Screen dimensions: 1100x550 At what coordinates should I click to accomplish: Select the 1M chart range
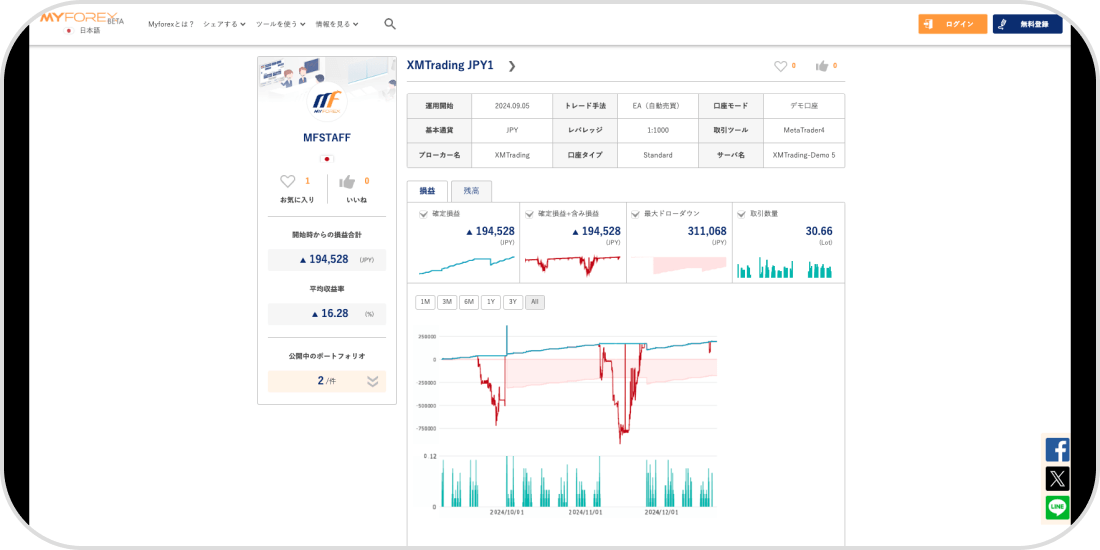(x=424, y=302)
